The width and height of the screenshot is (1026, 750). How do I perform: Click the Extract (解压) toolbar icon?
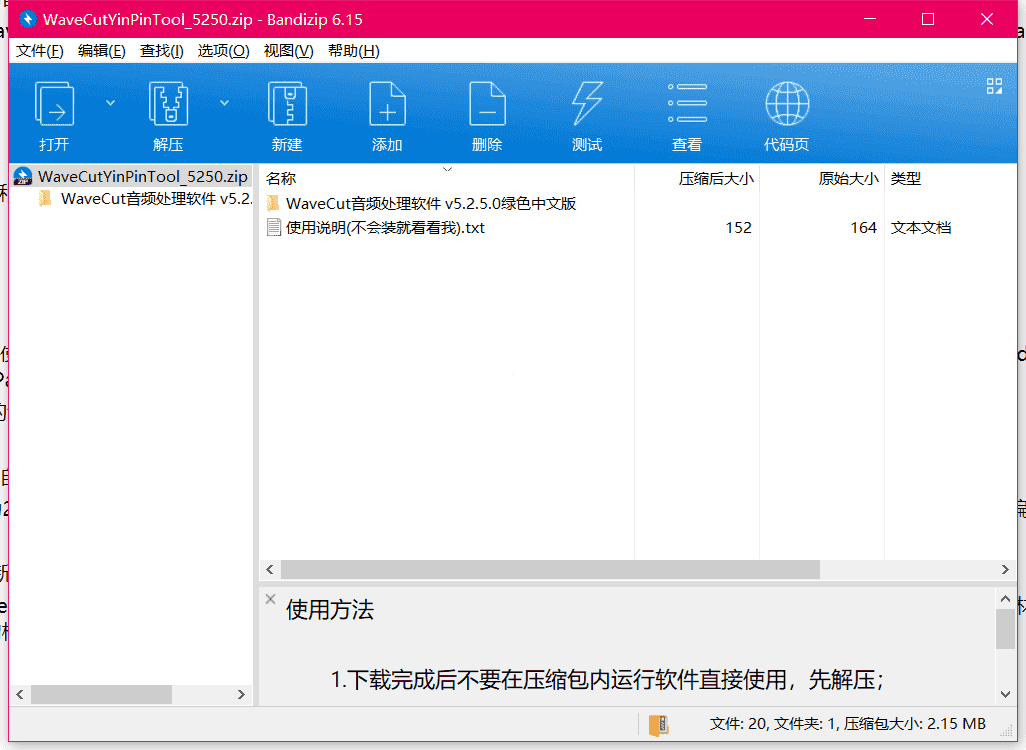coord(168,103)
